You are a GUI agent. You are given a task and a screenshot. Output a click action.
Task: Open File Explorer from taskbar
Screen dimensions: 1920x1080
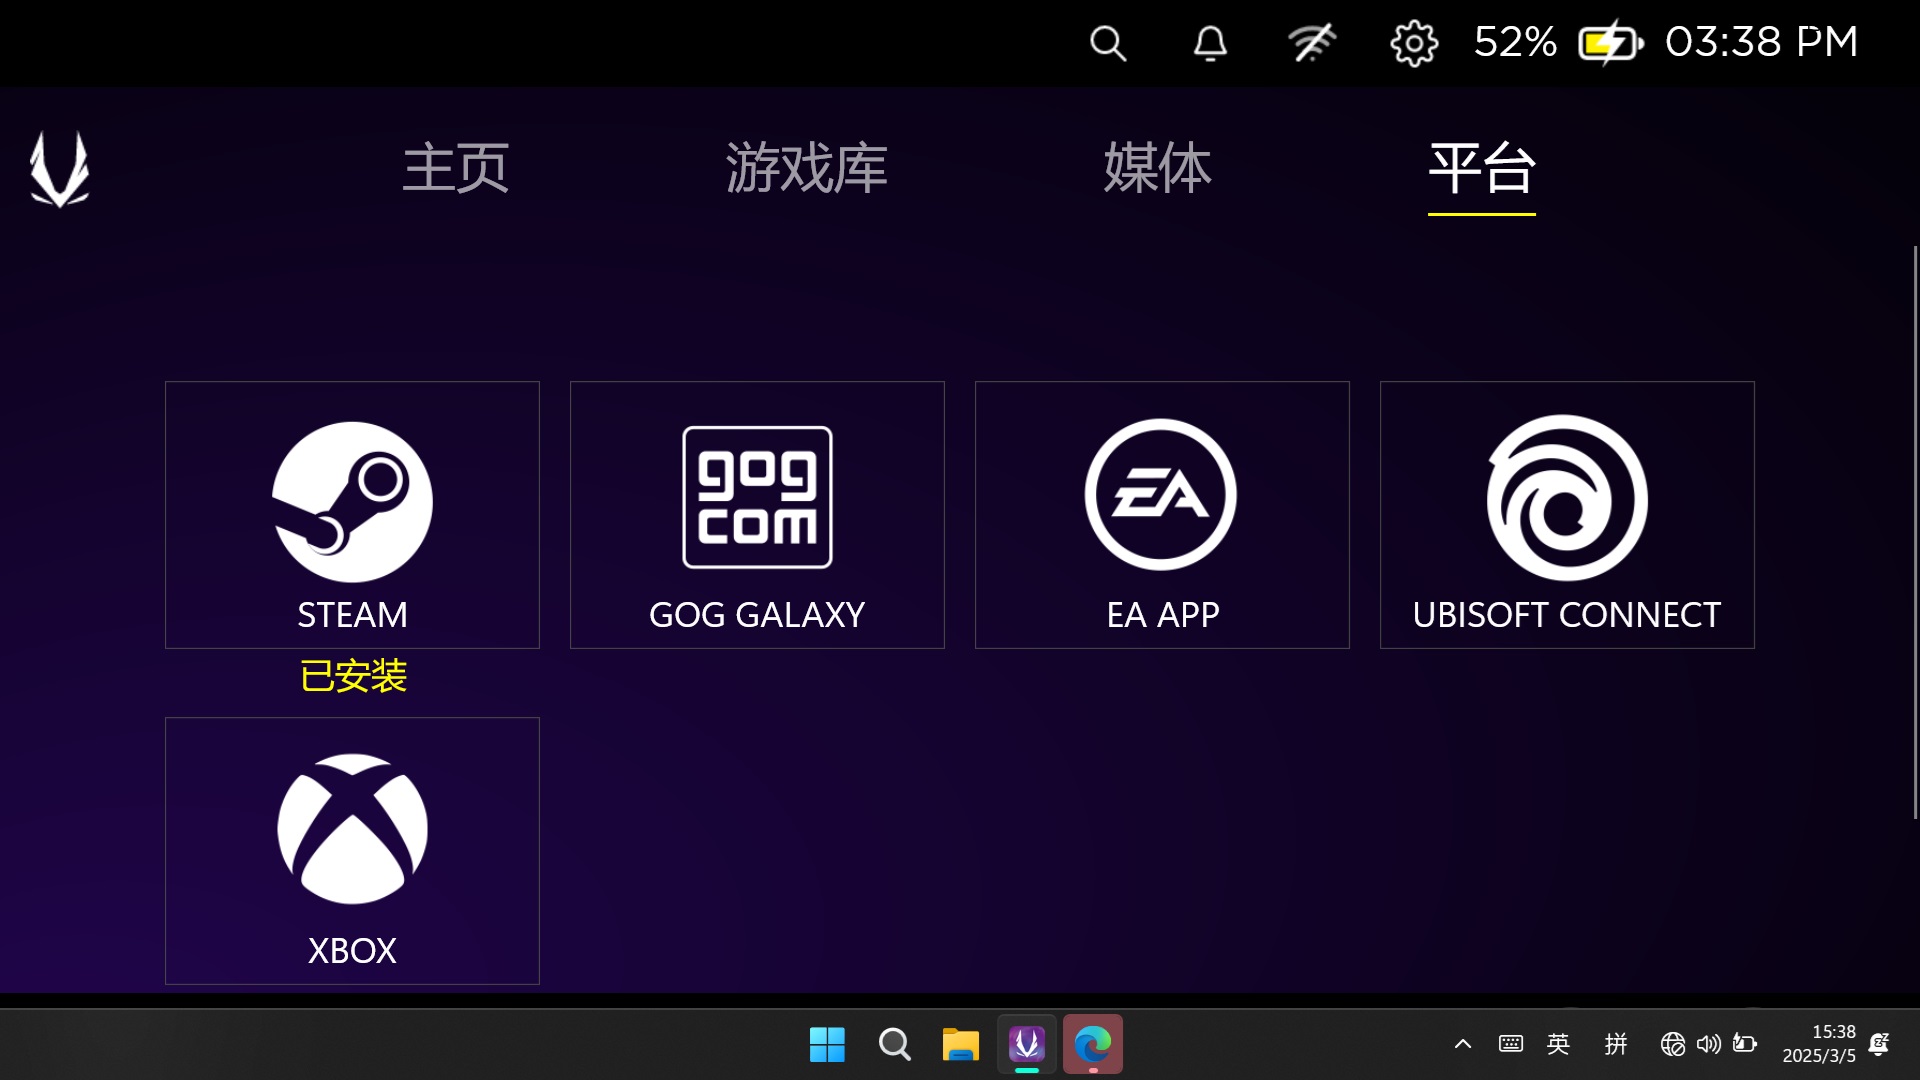(x=960, y=1045)
